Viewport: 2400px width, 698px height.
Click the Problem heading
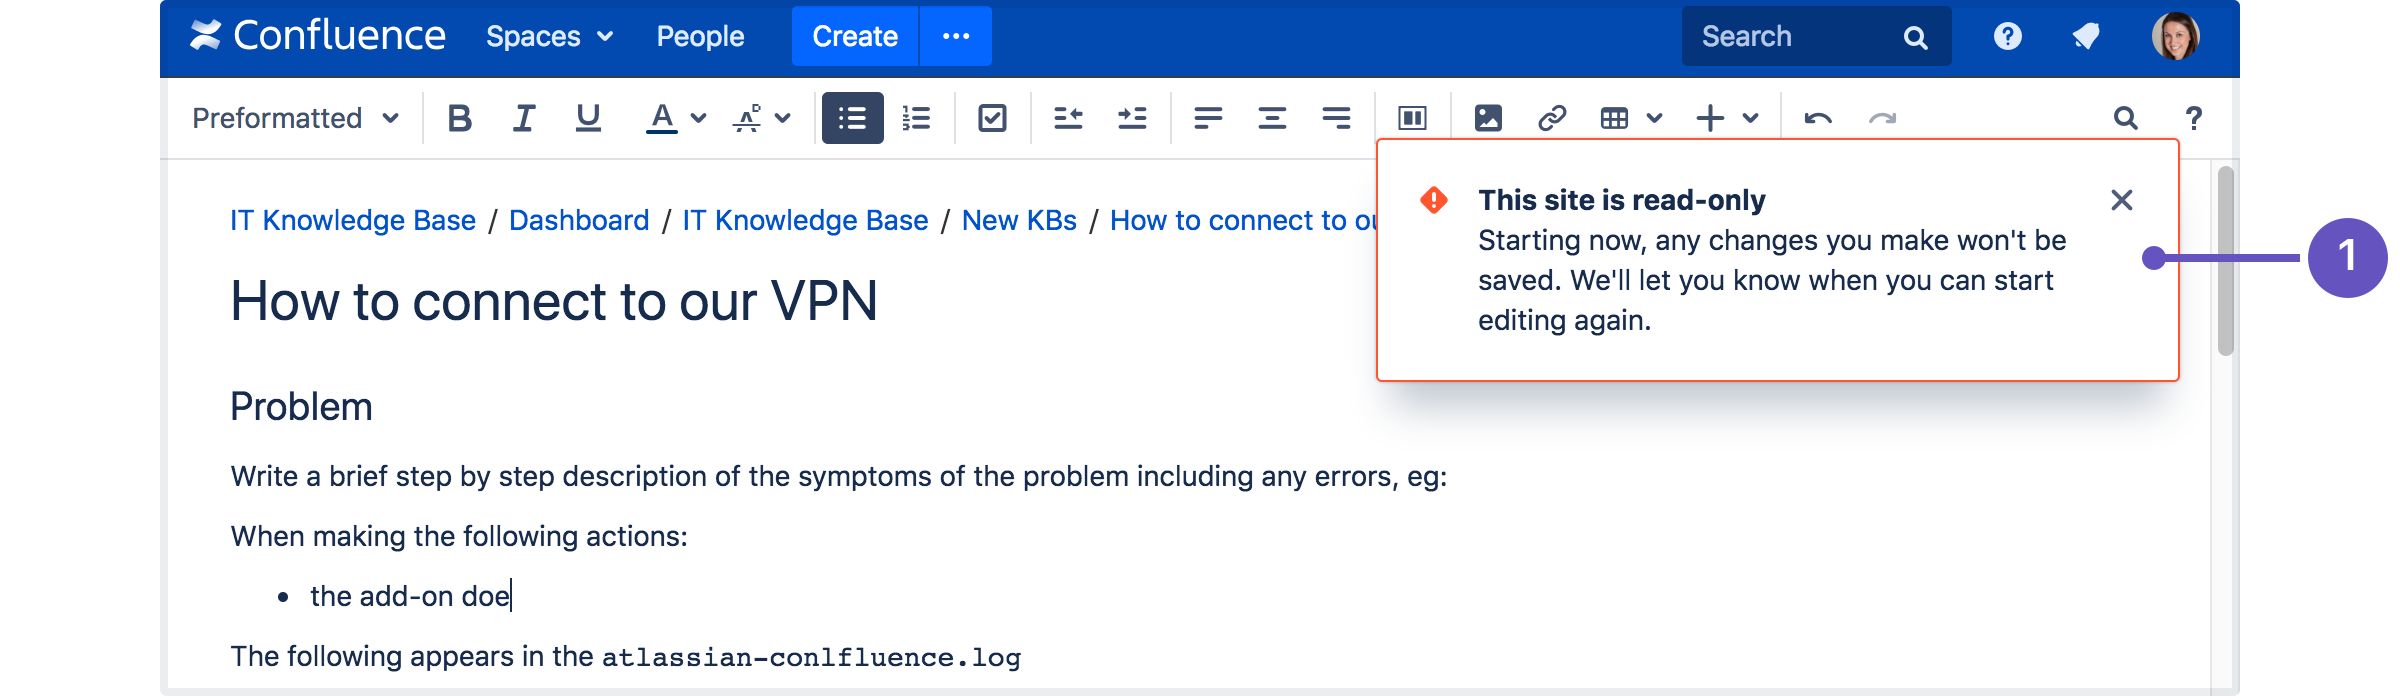(301, 407)
